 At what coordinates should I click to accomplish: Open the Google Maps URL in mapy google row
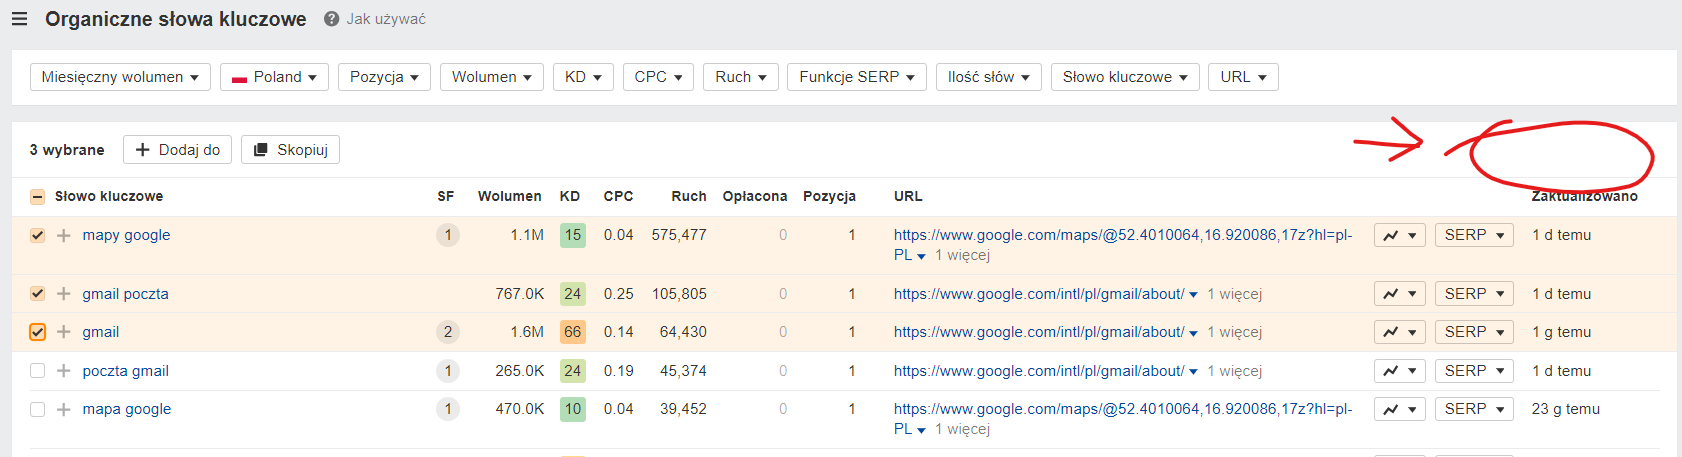1123,245
